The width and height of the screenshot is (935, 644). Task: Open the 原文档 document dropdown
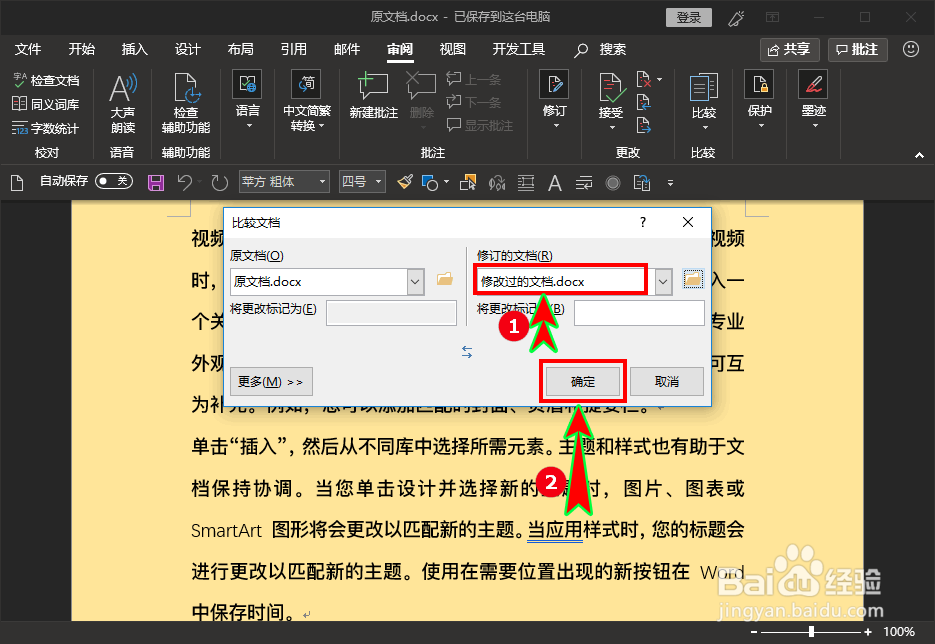(x=415, y=282)
